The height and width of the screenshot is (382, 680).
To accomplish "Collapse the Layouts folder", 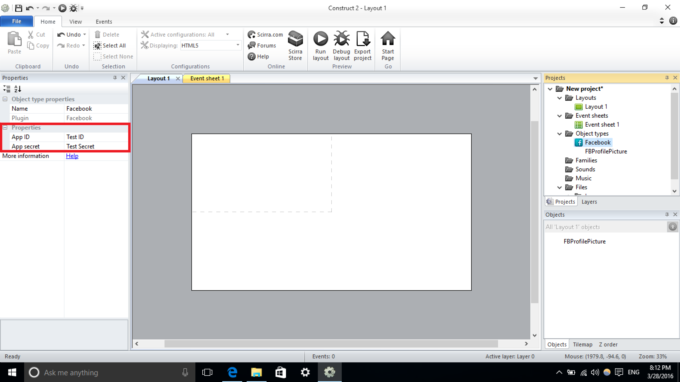I will (x=559, y=98).
